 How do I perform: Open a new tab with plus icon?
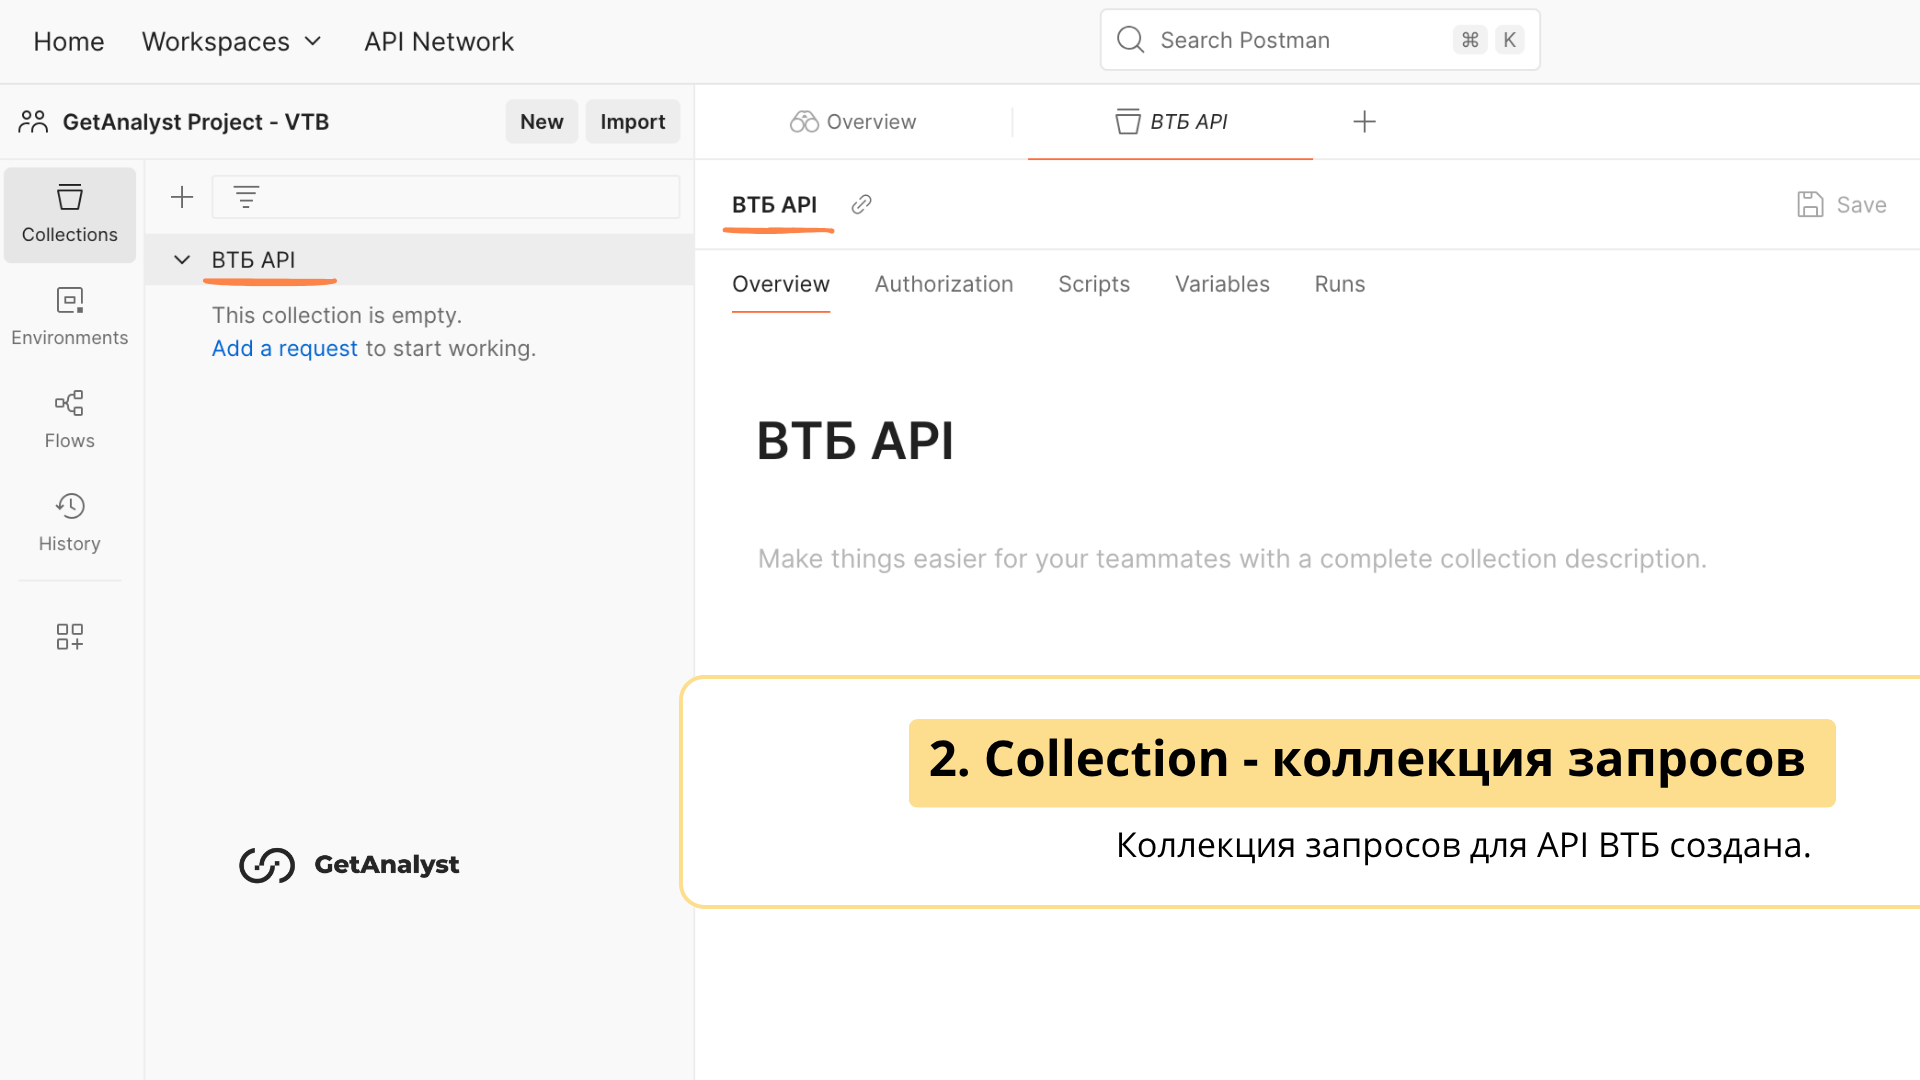[1364, 122]
